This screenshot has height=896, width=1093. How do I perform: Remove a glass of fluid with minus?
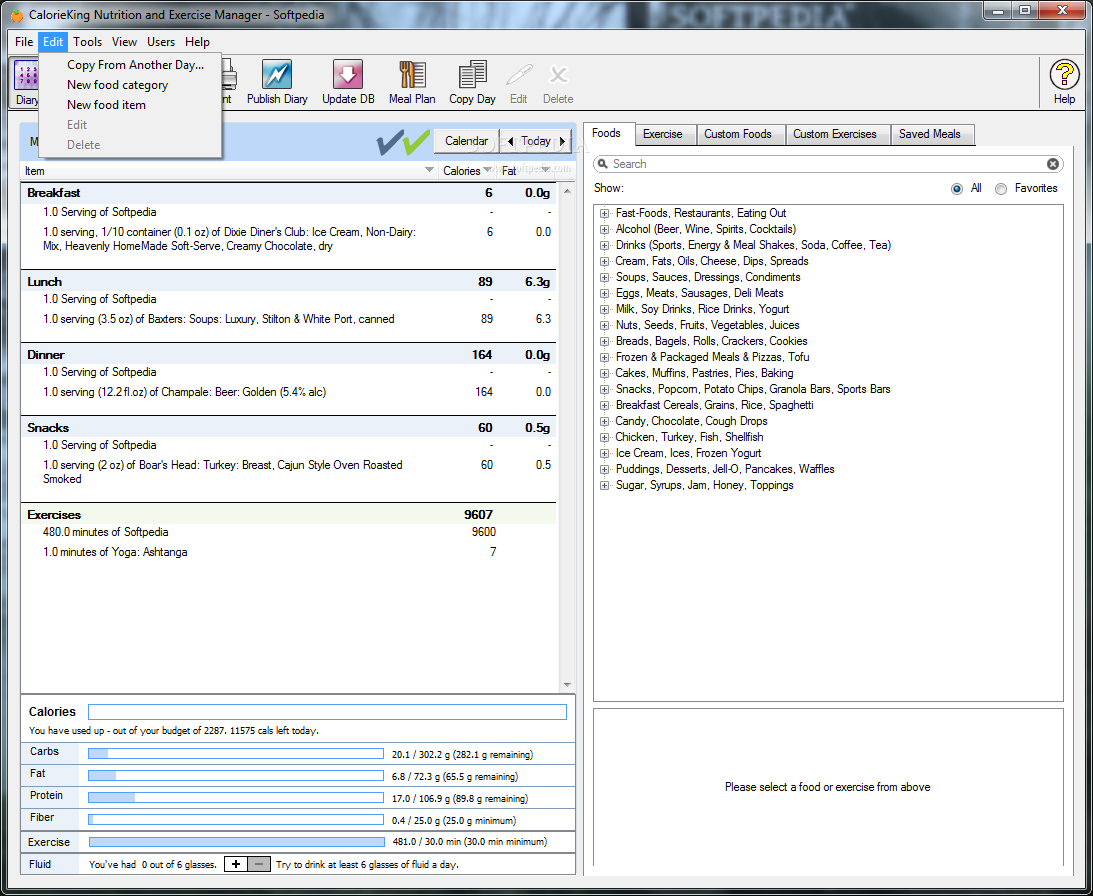pyautogui.click(x=259, y=864)
